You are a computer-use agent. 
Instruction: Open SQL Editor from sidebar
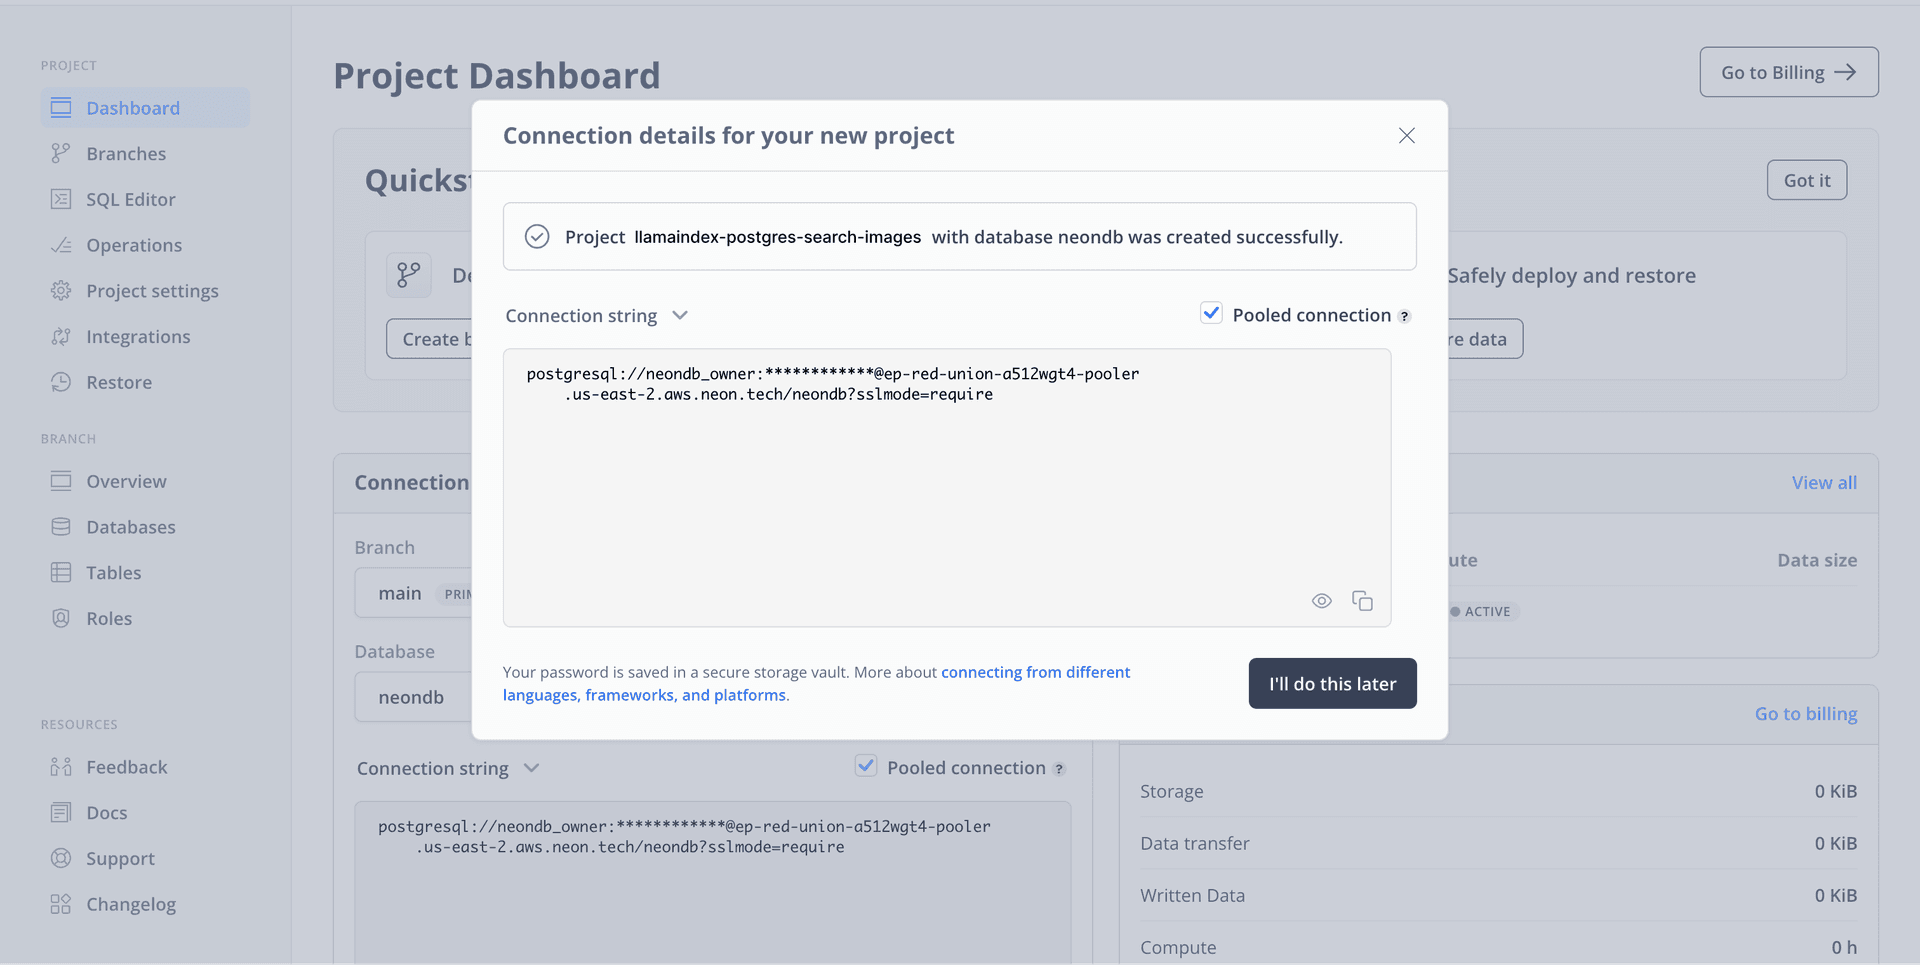click(x=130, y=199)
